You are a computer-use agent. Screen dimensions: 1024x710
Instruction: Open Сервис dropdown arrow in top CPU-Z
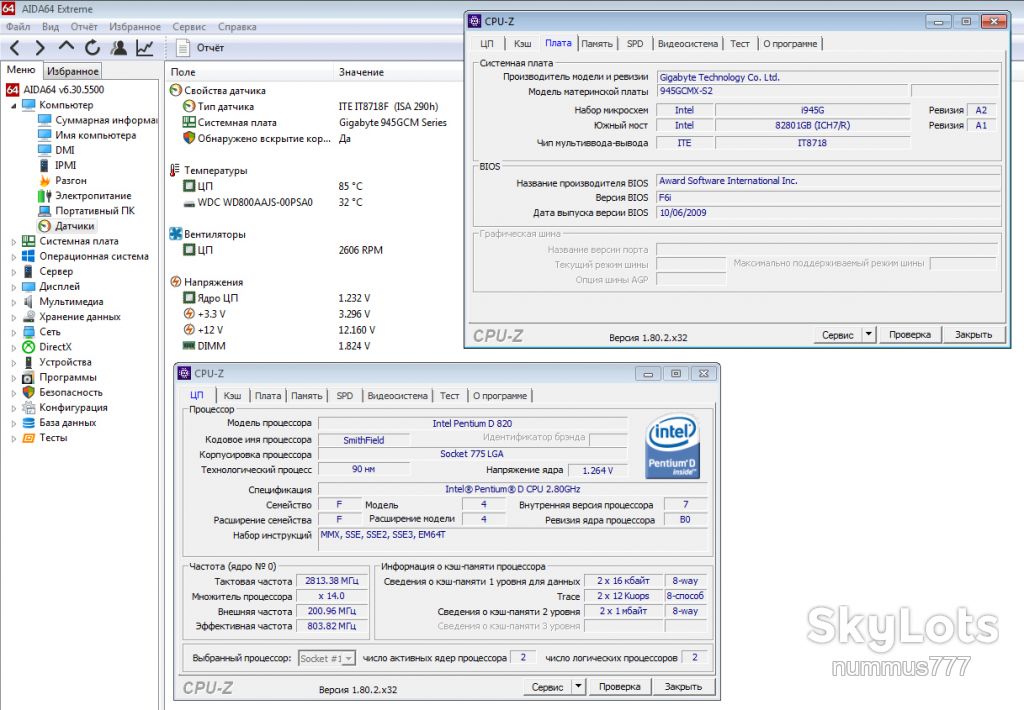click(x=869, y=334)
